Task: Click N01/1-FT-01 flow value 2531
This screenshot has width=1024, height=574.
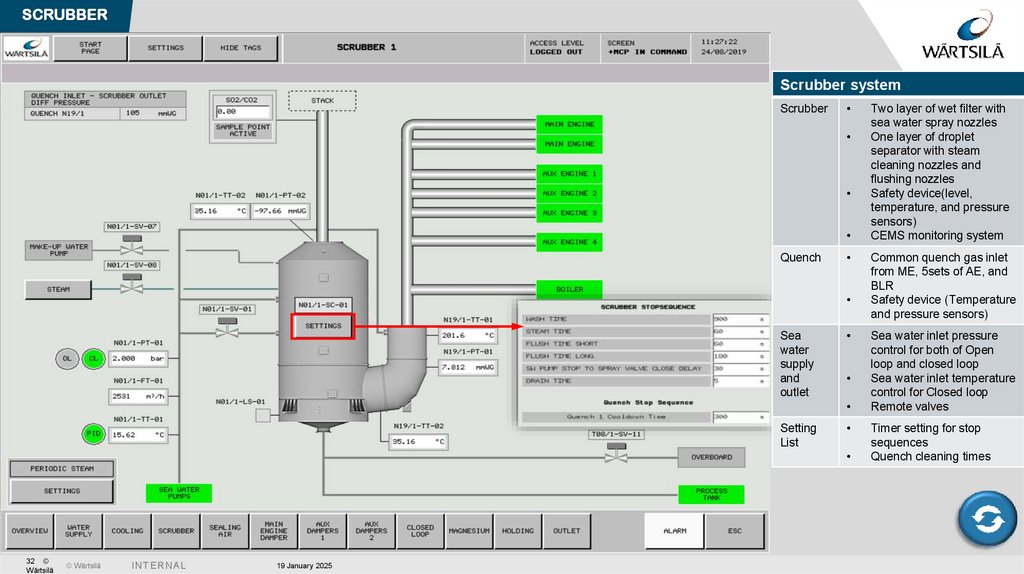Action: pyautogui.click(x=138, y=396)
